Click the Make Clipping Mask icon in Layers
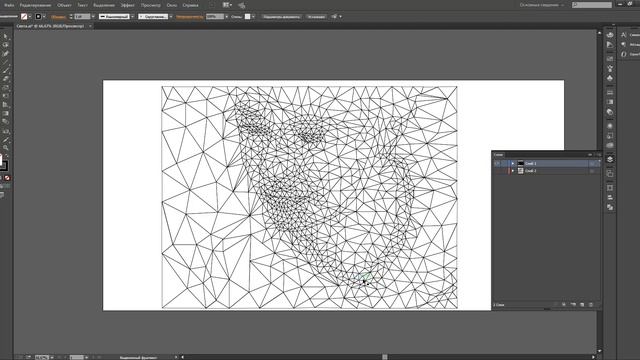 click(x=564, y=304)
